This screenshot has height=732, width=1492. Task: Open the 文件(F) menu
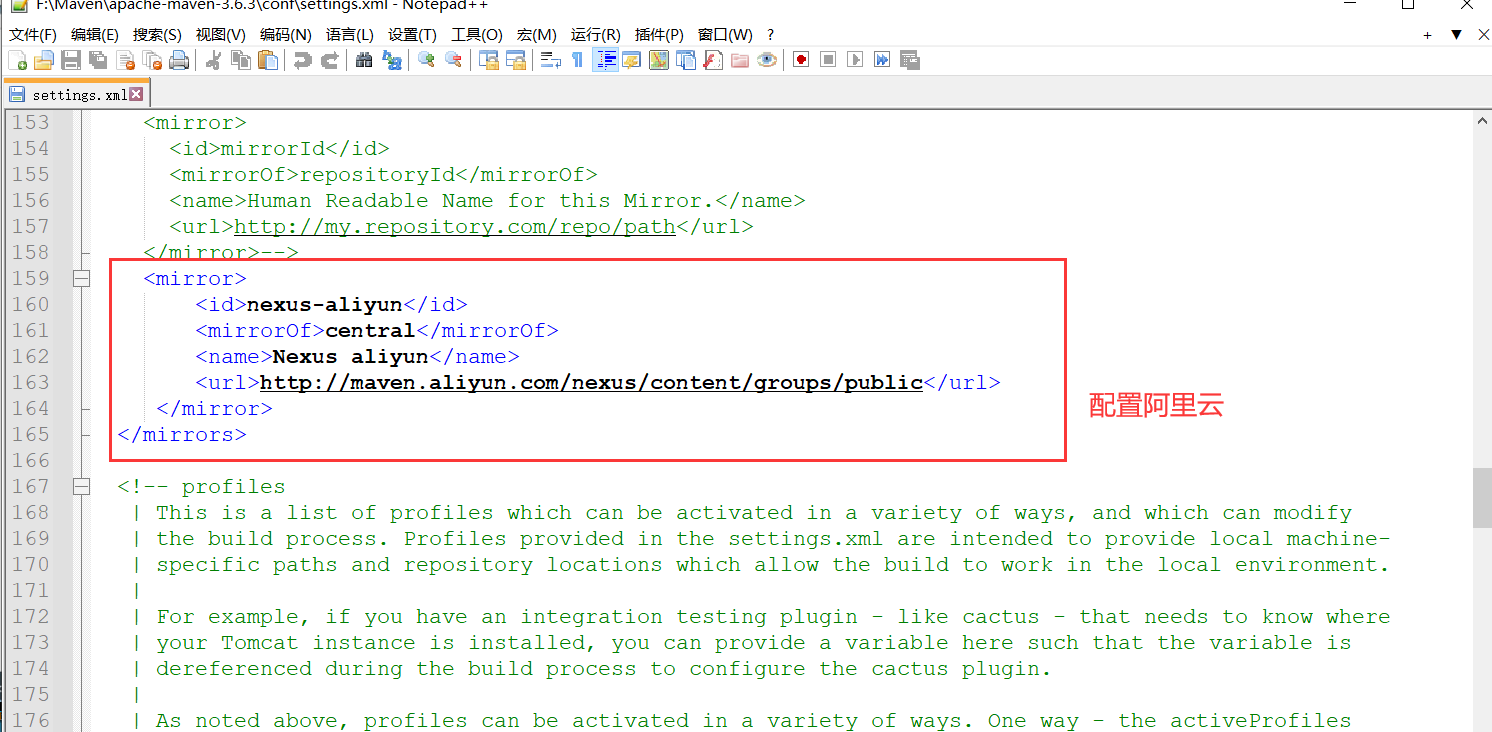(x=33, y=35)
